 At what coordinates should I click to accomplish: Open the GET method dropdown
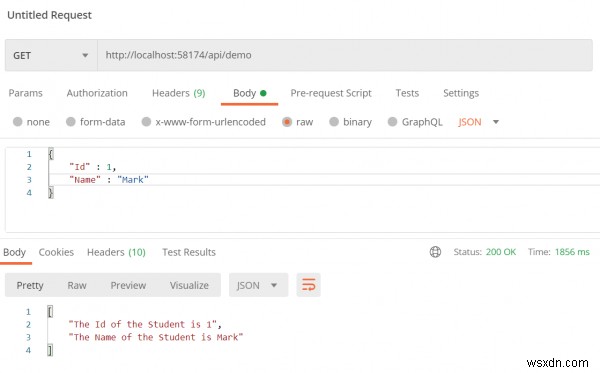click(51, 55)
